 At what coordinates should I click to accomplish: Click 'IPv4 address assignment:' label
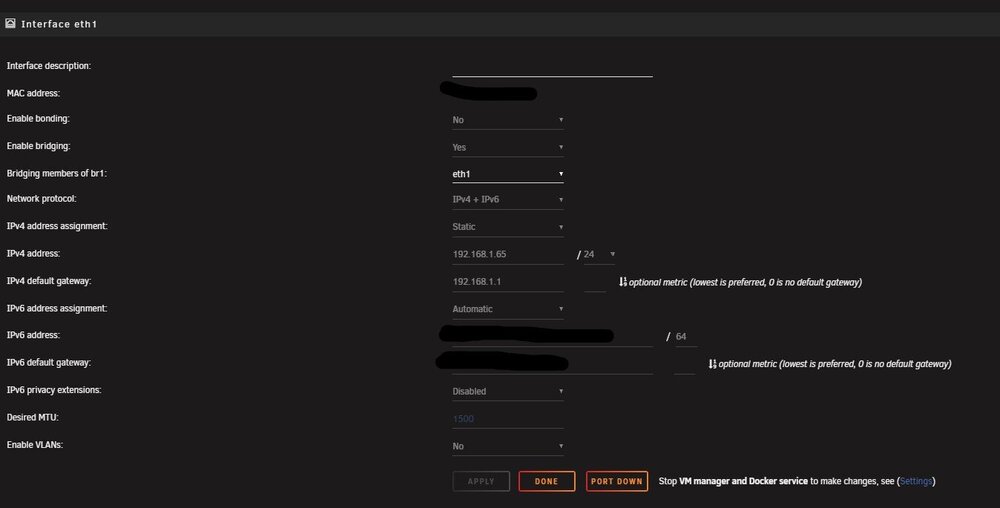point(57,226)
